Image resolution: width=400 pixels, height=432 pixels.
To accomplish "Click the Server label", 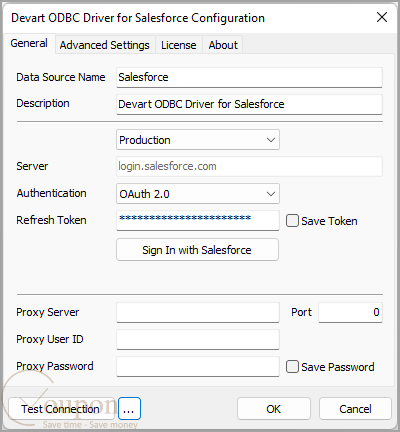I will click(x=32, y=166).
